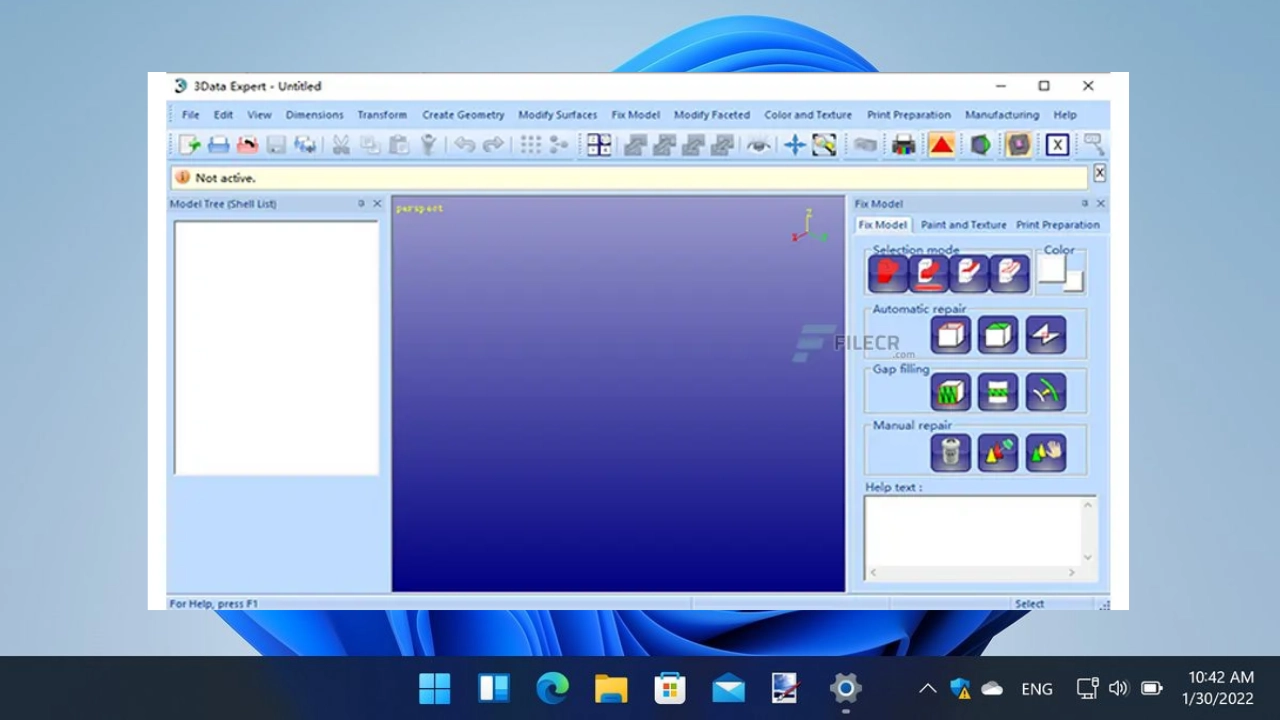Click the white cube Automatic repair icon
This screenshot has height=720, width=1280.
click(951, 335)
